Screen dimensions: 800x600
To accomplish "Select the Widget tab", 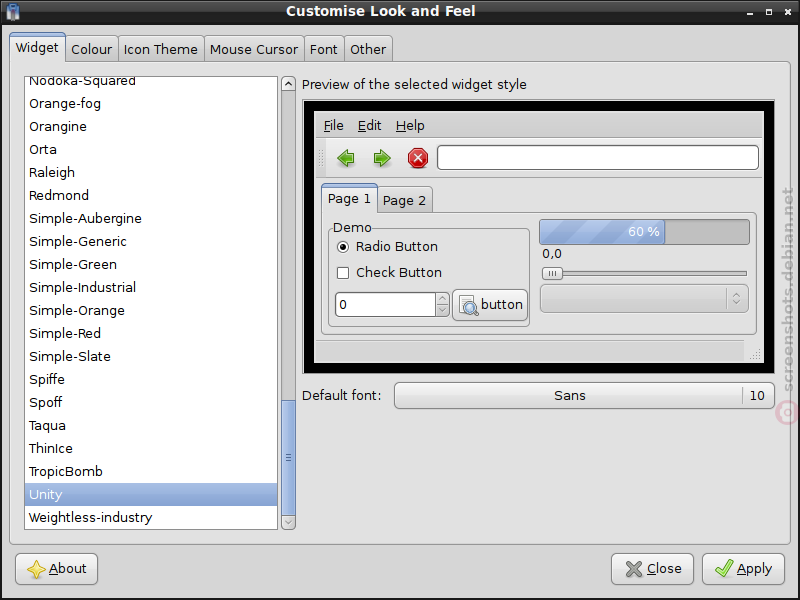I will 37,47.
